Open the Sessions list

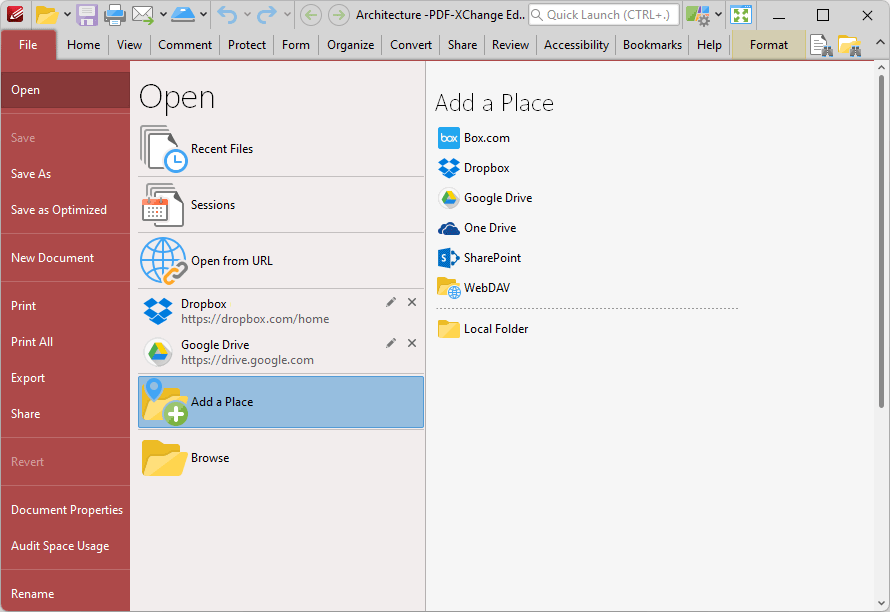[281, 205]
